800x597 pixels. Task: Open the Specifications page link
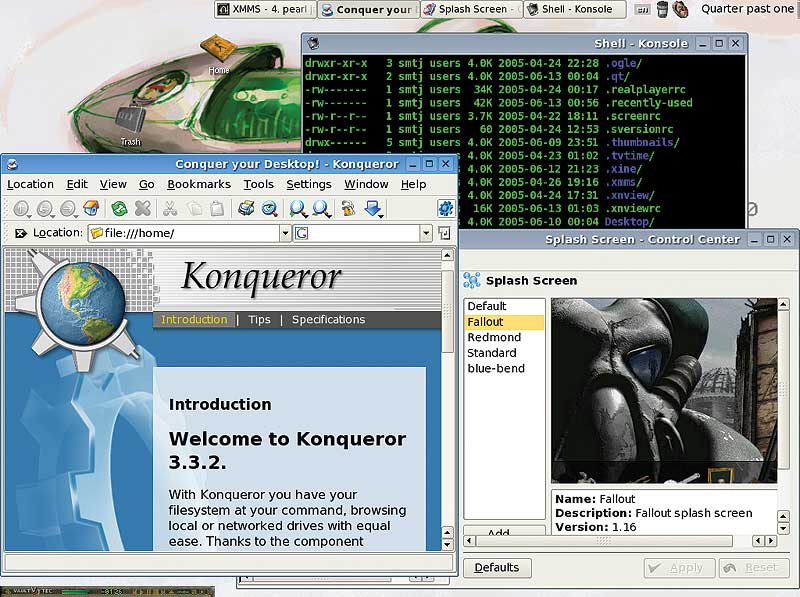(x=329, y=319)
